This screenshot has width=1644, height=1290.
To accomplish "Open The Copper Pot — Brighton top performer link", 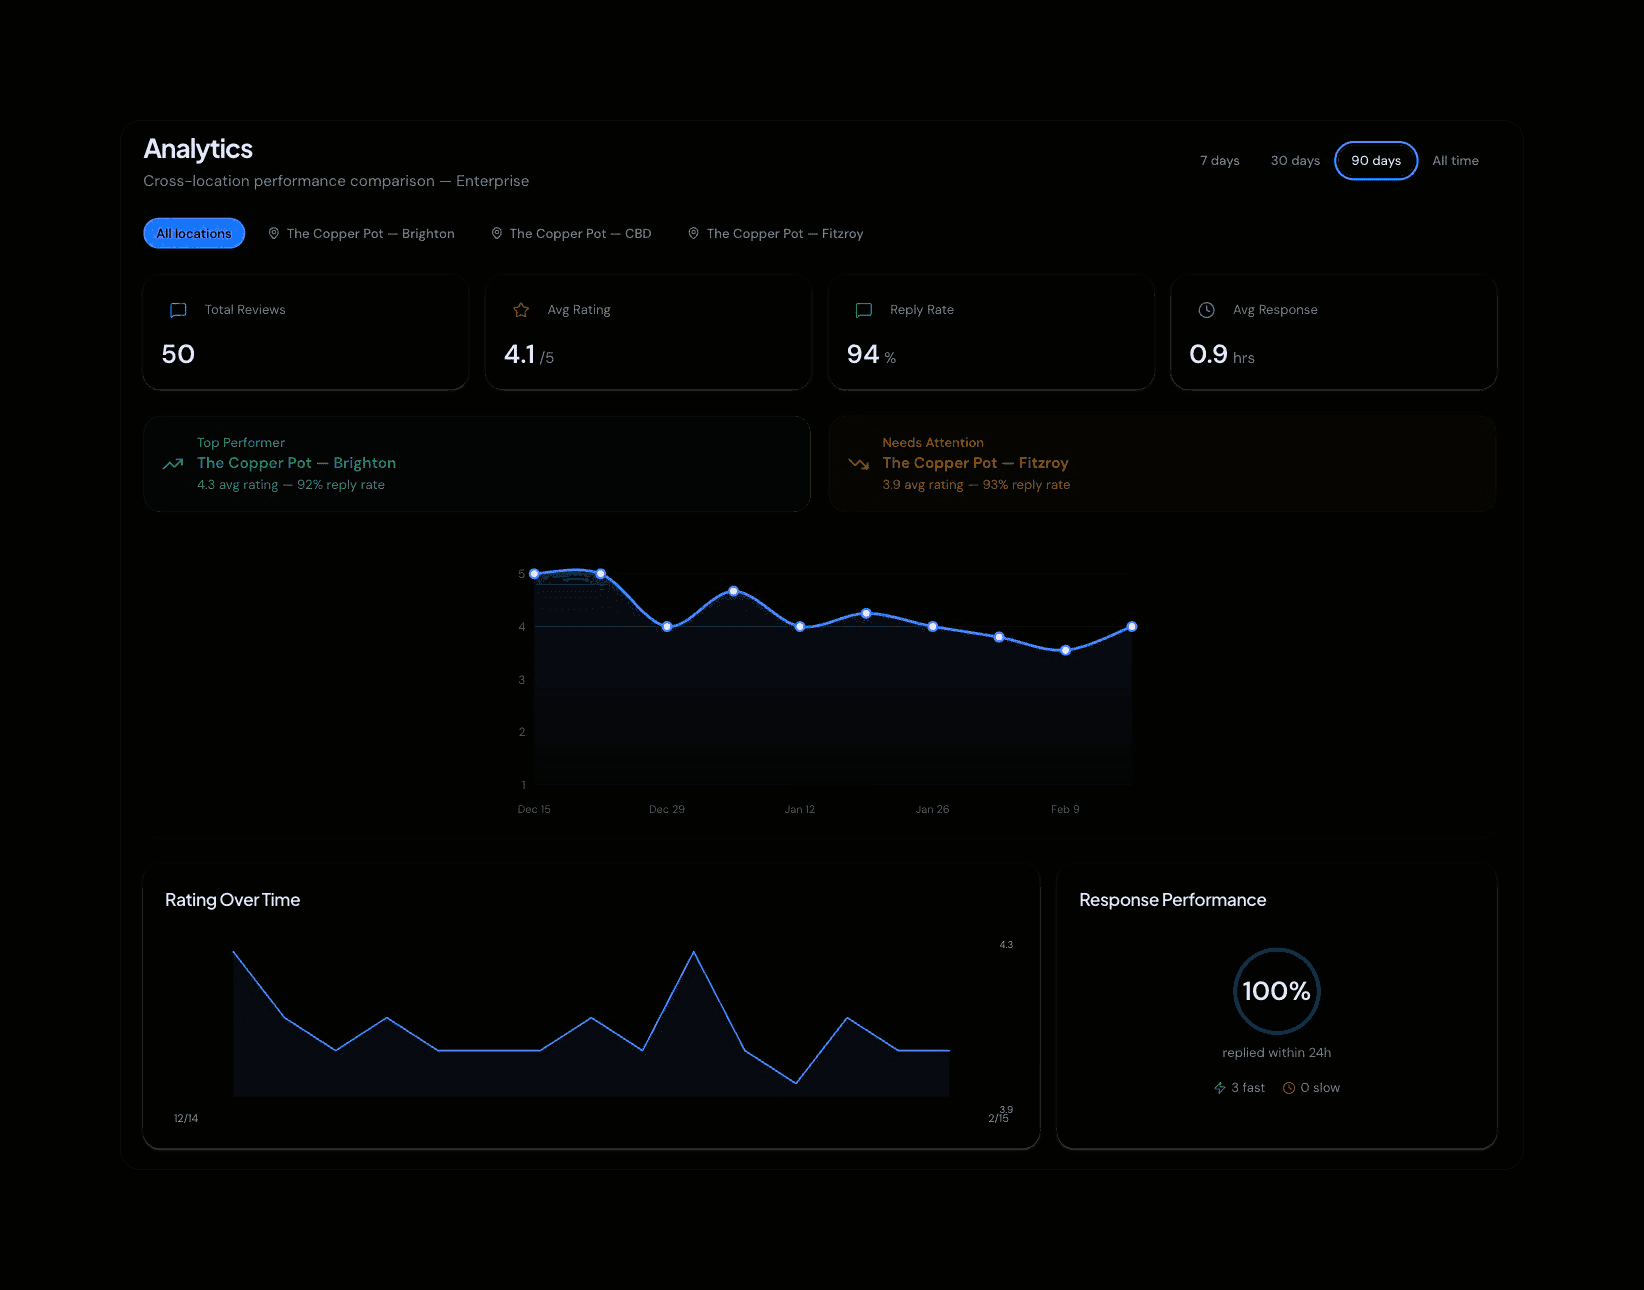I will click(x=296, y=463).
